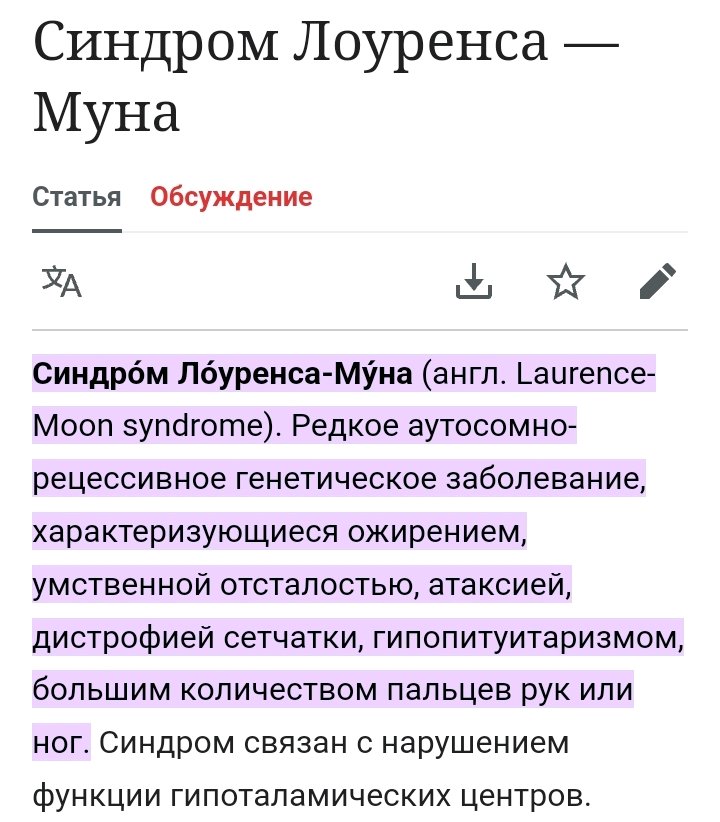This screenshot has height=822, width=720.
Task: Tap the download page icon
Action: click(474, 283)
